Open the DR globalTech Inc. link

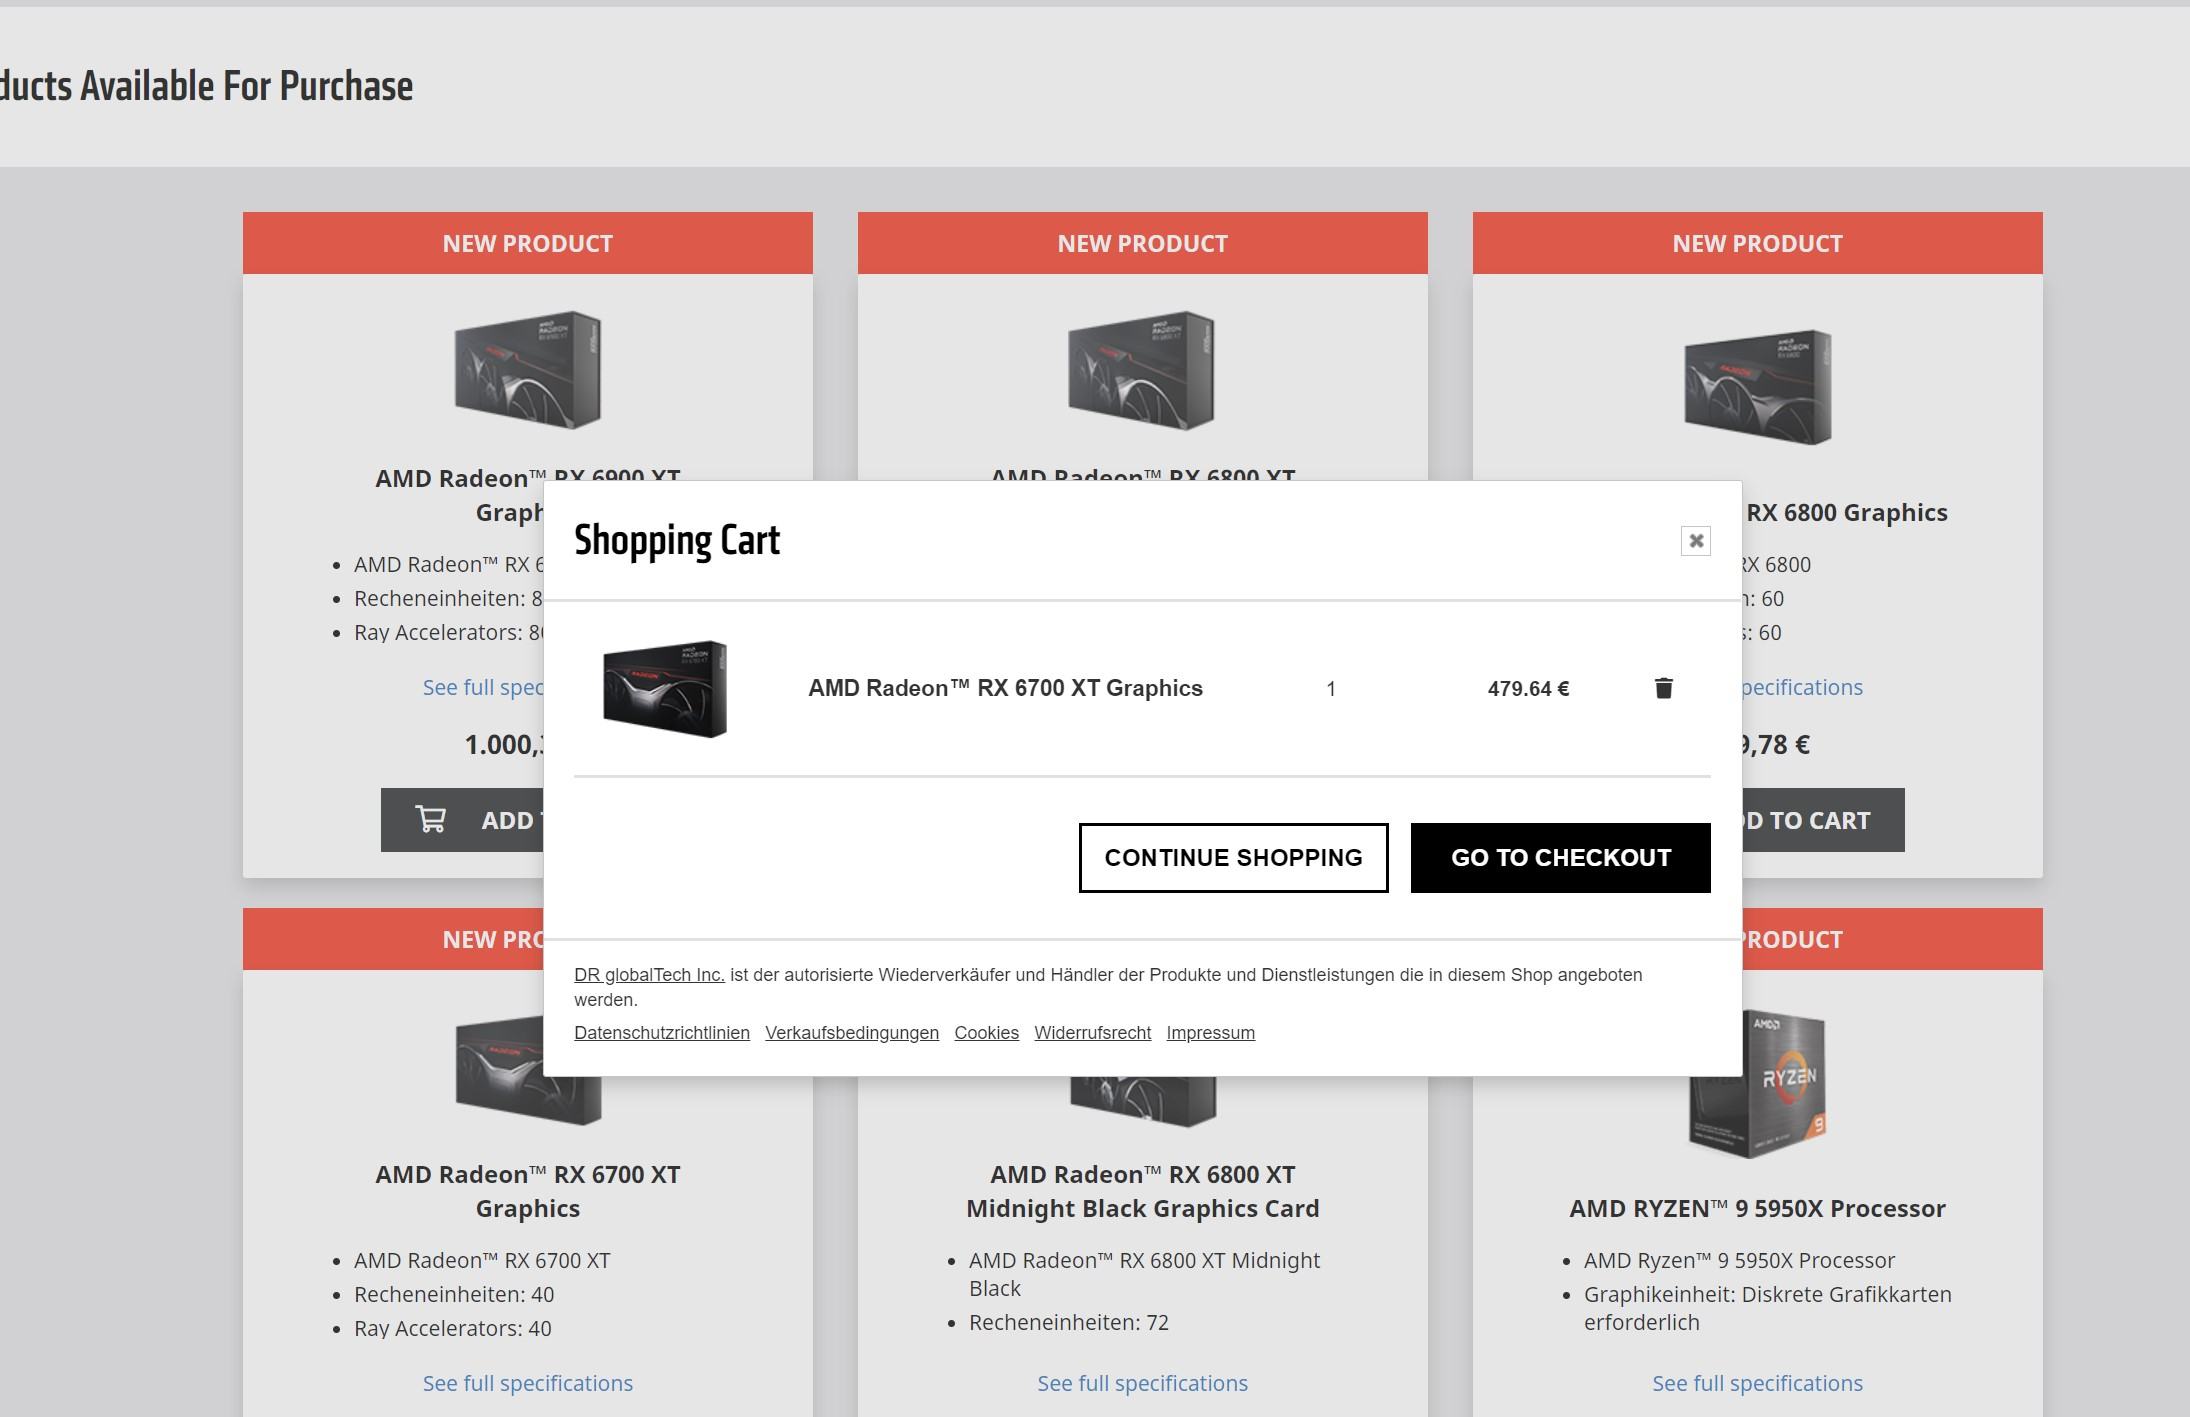click(x=649, y=975)
